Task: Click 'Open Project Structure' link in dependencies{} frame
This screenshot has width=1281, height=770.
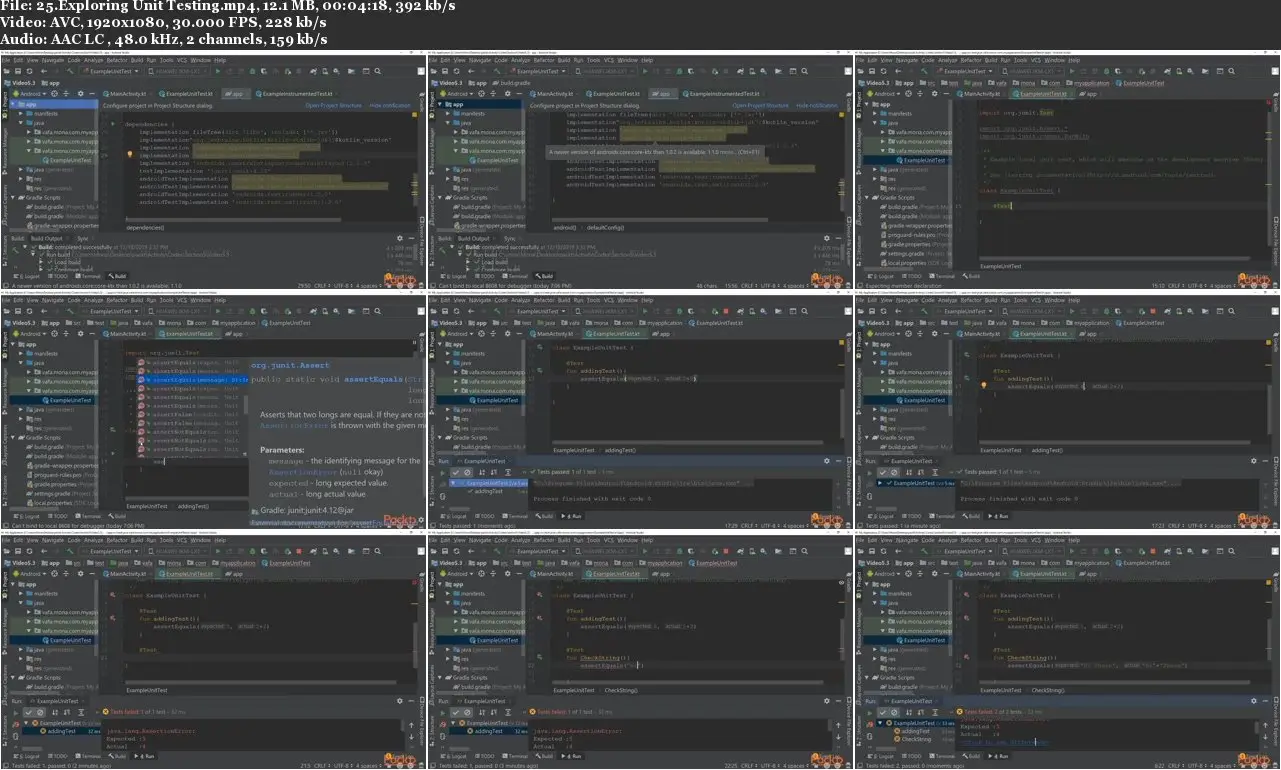Action: (x=334, y=105)
